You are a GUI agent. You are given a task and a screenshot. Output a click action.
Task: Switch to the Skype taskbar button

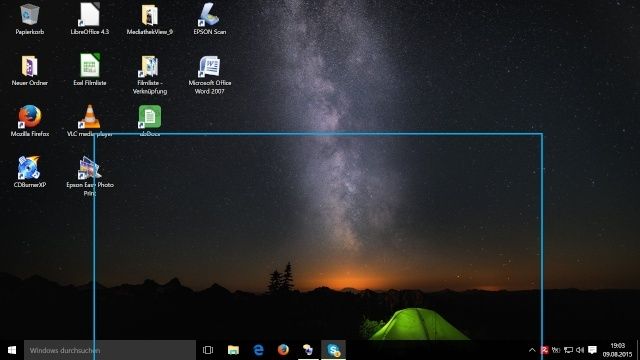pyautogui.click(x=333, y=350)
